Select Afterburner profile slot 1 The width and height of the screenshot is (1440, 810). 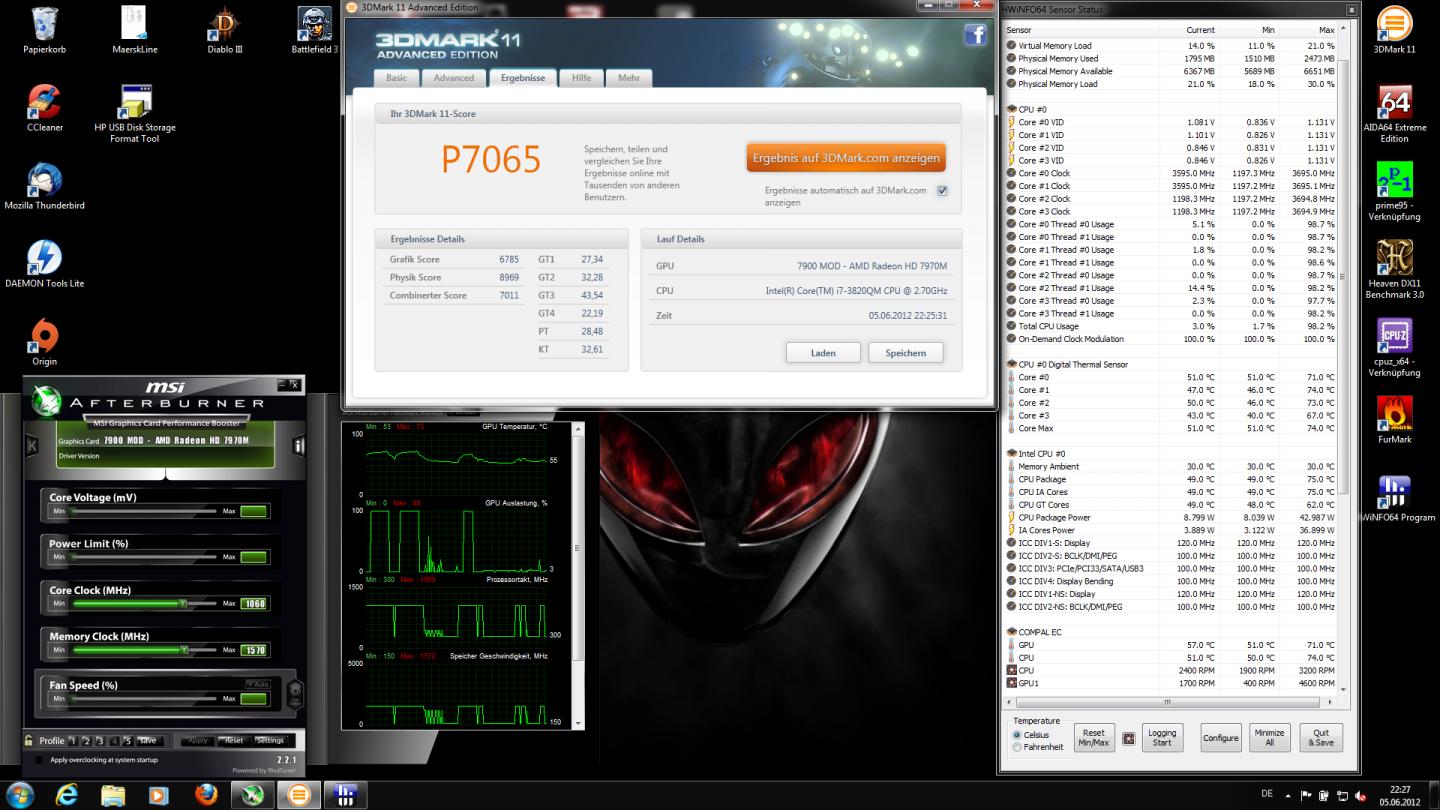73,741
